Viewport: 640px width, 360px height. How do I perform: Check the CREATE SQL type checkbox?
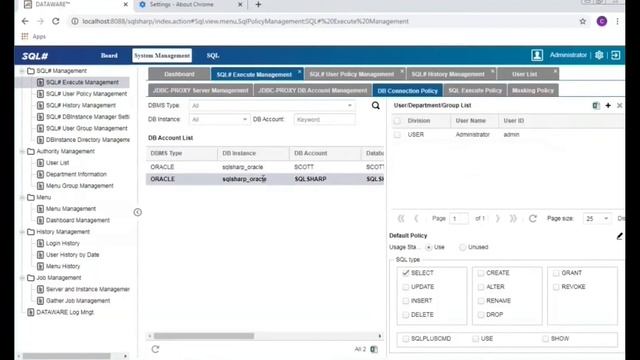click(481, 273)
